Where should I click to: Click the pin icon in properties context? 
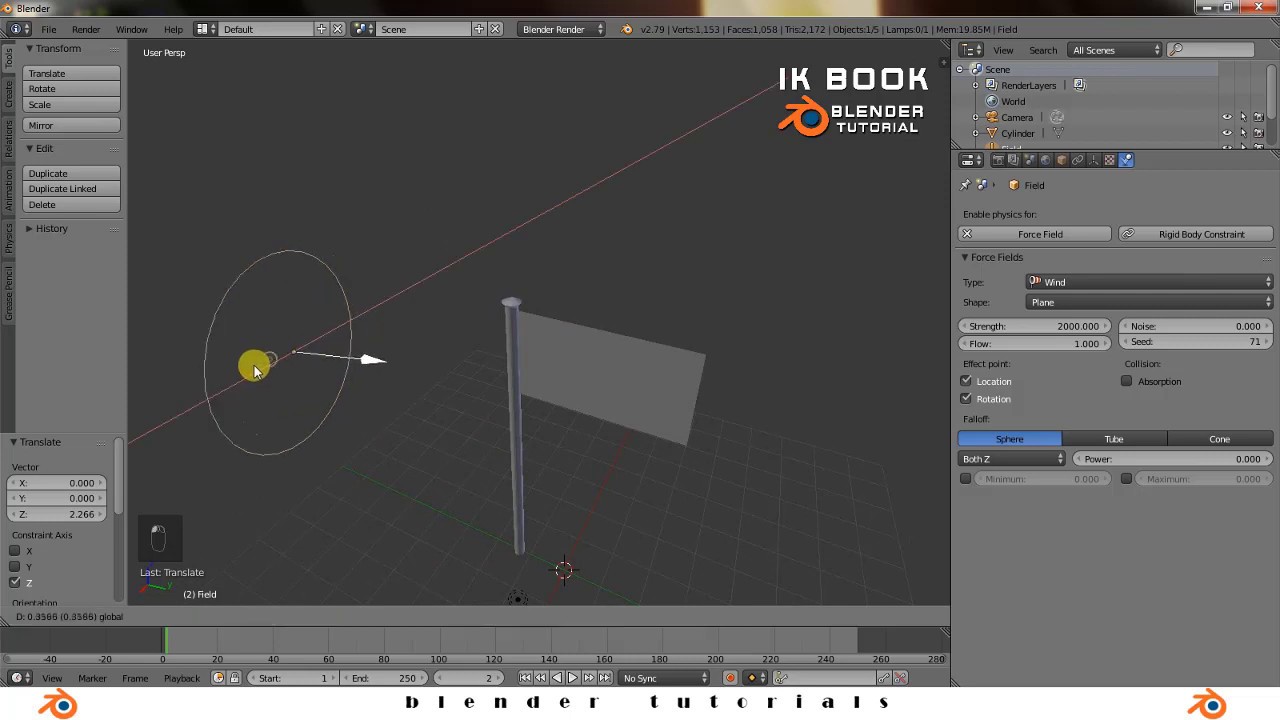[x=965, y=185]
